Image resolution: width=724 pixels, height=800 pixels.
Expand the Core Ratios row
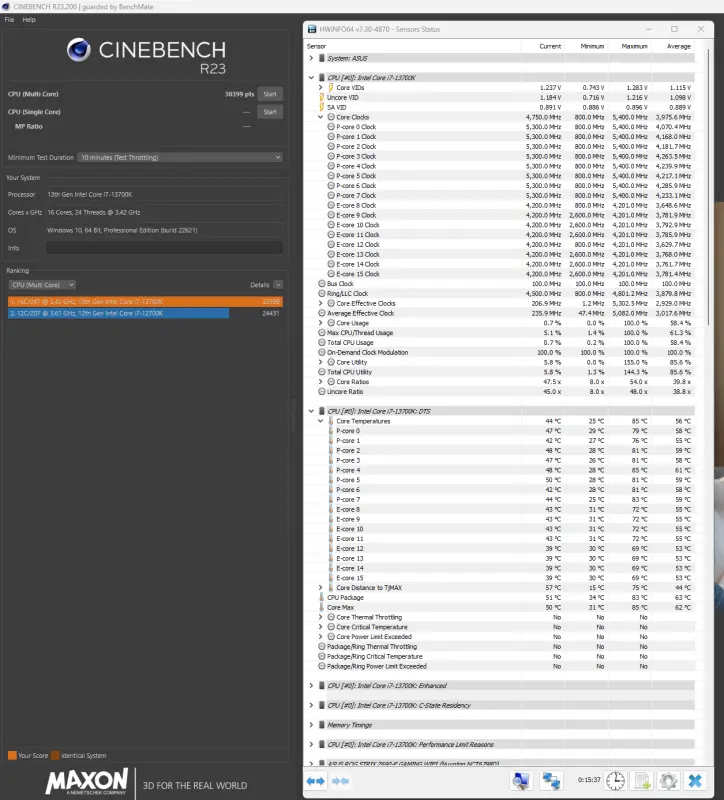point(320,382)
